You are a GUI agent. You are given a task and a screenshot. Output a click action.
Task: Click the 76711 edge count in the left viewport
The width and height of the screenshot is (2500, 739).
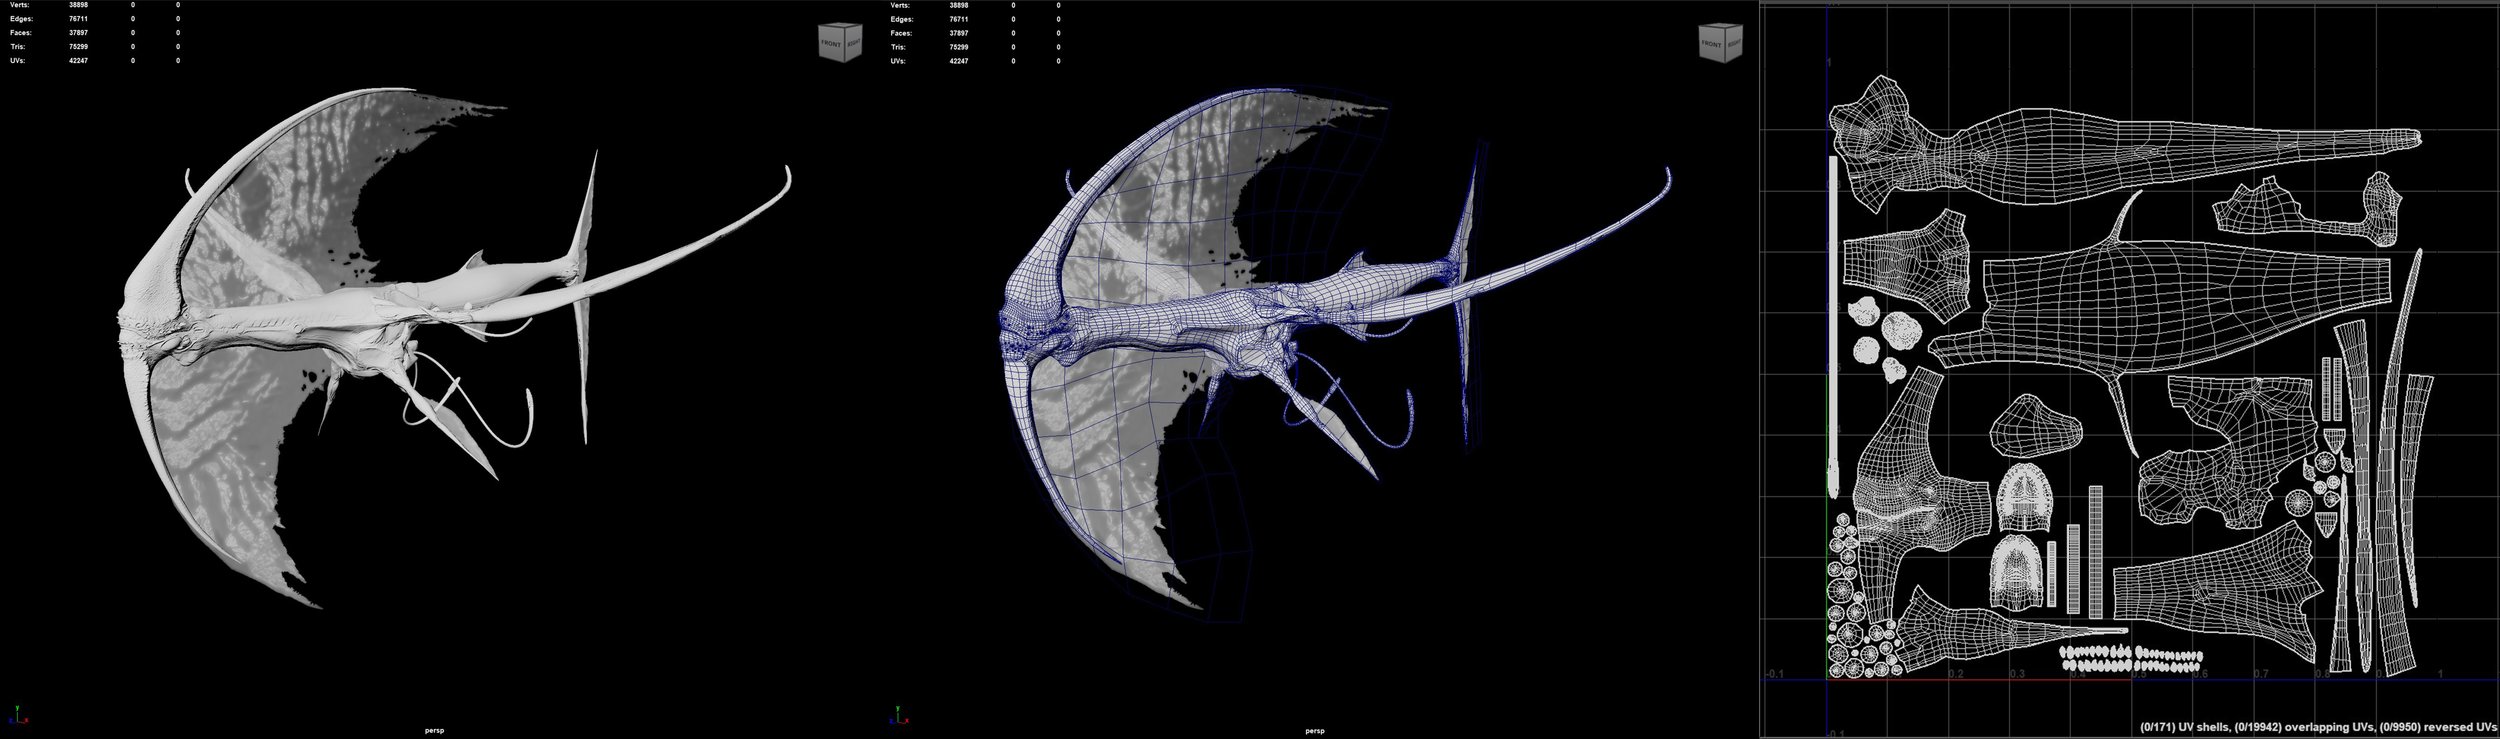(79, 19)
